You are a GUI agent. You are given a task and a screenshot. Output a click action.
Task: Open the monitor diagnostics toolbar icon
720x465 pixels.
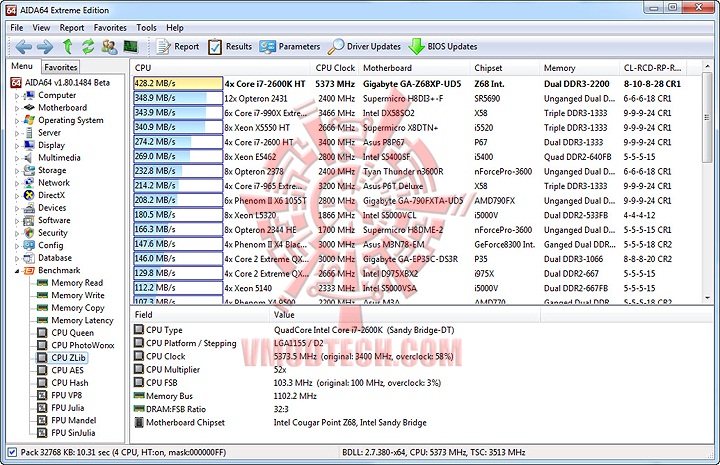[130, 46]
